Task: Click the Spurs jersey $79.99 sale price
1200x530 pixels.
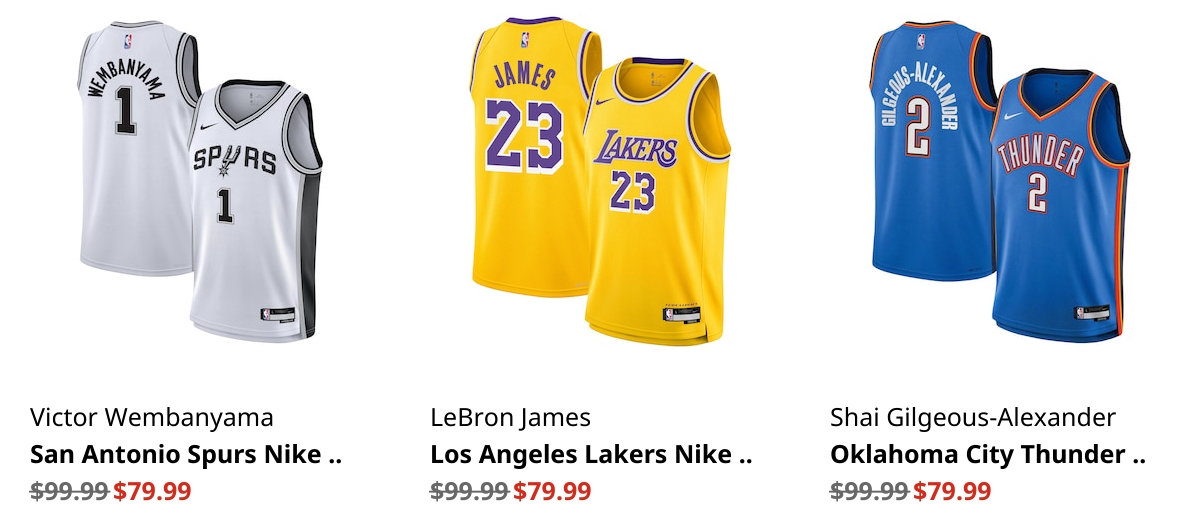Action: click(x=152, y=491)
